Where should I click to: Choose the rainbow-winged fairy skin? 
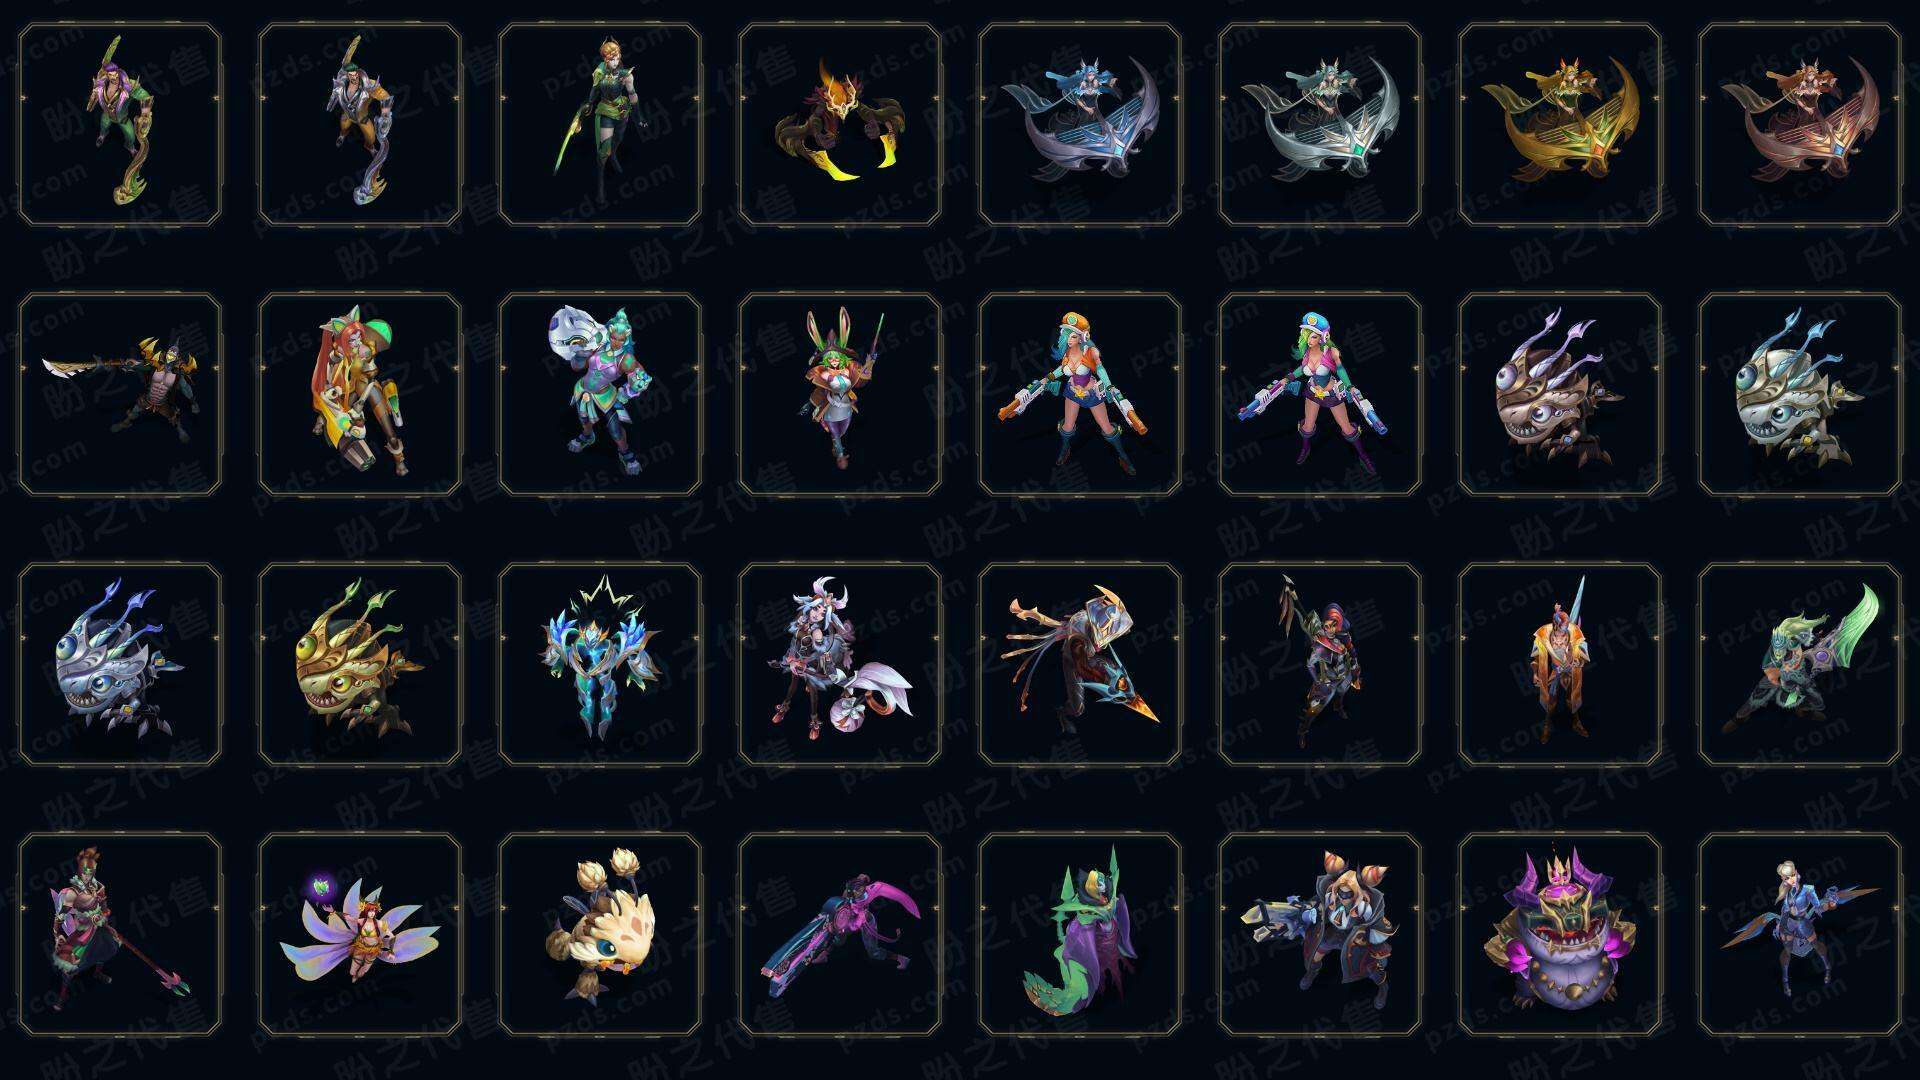[360, 934]
